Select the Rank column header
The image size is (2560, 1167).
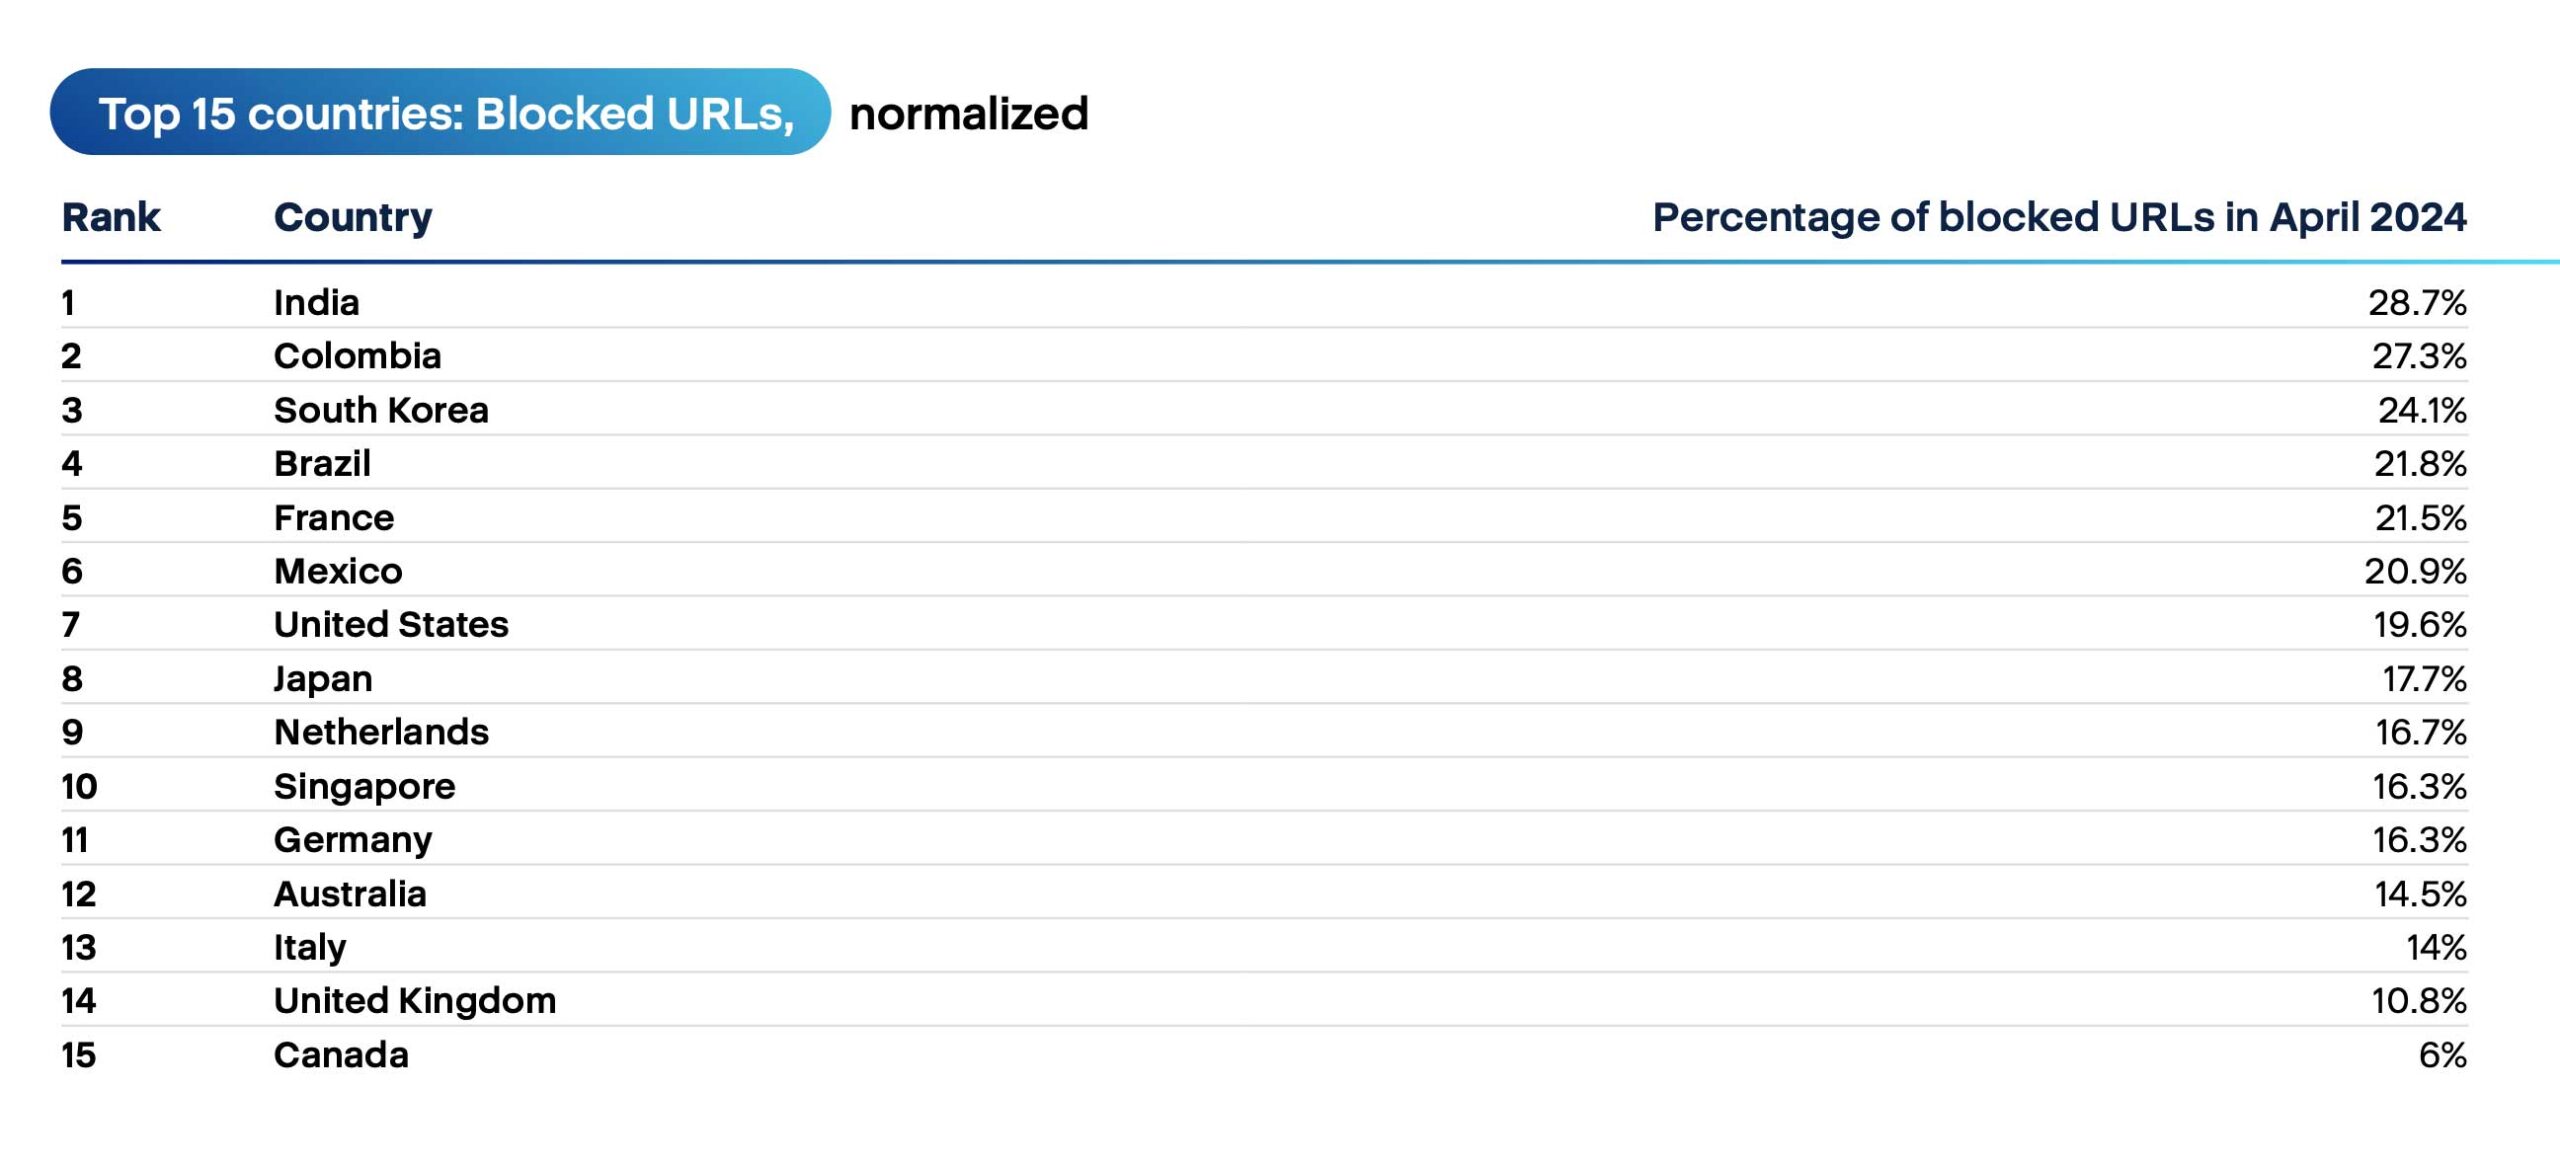[x=110, y=217]
